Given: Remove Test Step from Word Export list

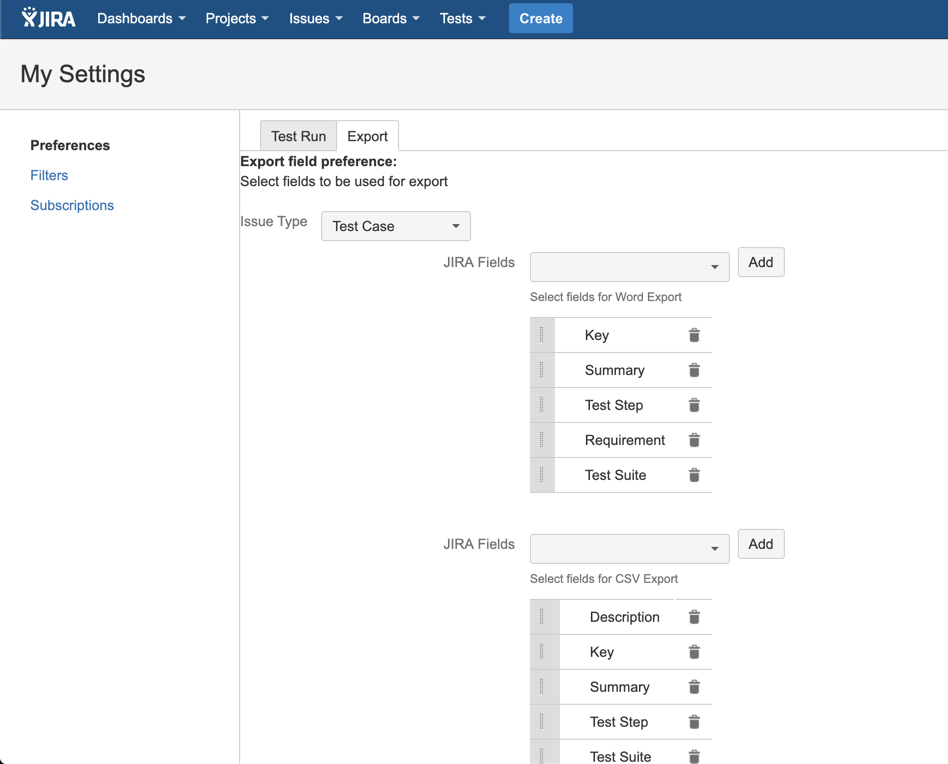Looking at the screenshot, I should pos(694,405).
